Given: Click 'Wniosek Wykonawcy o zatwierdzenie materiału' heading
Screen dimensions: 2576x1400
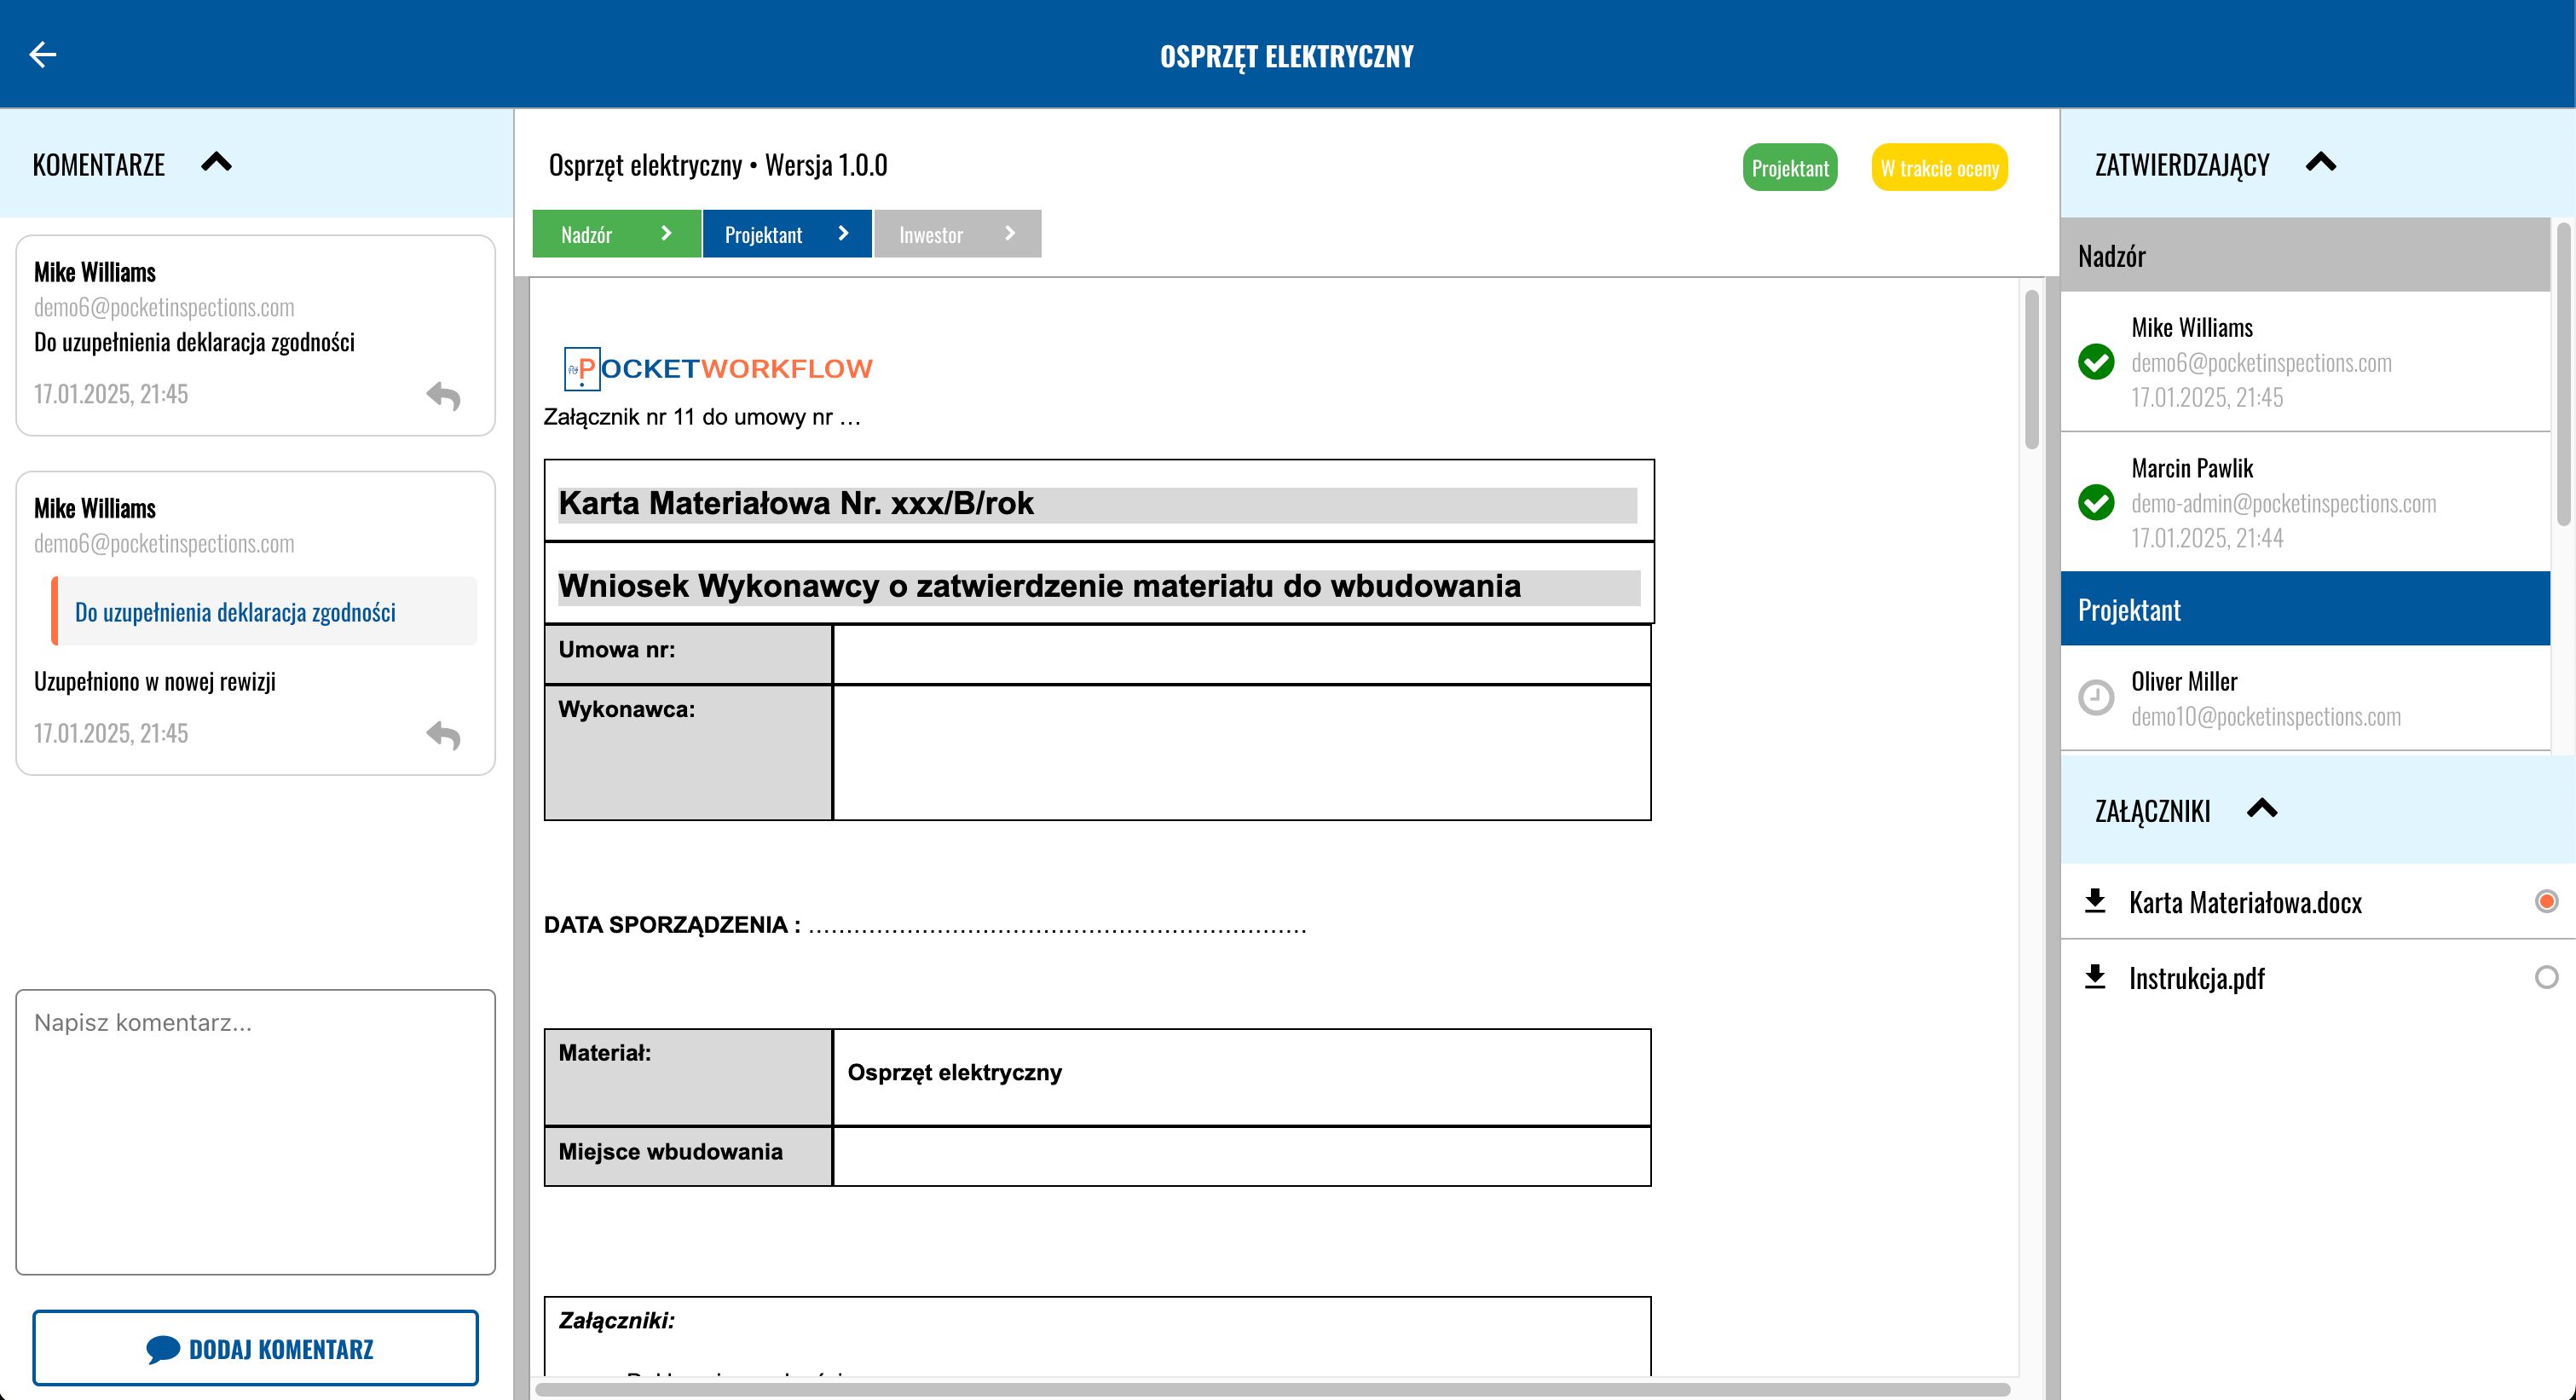Looking at the screenshot, I should (x=1040, y=586).
